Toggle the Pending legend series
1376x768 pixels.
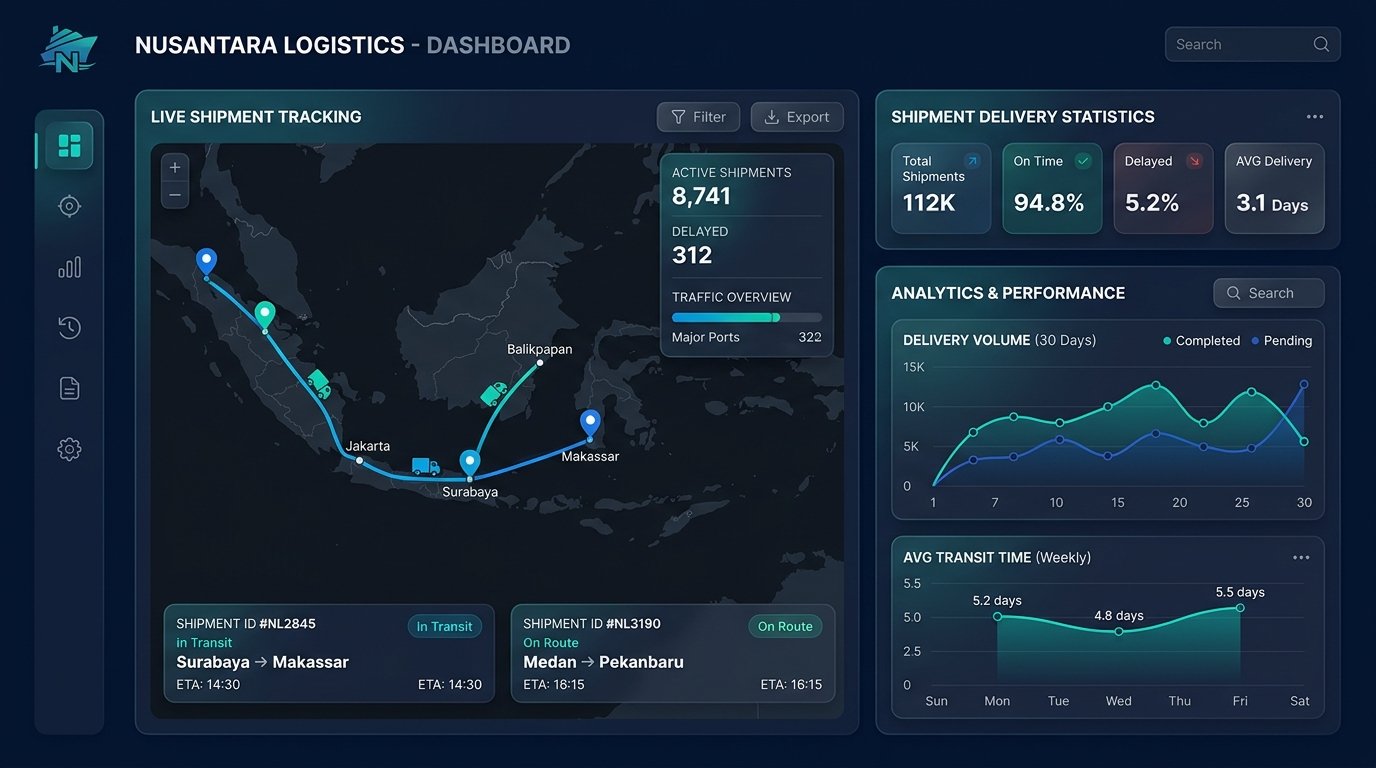click(1281, 341)
